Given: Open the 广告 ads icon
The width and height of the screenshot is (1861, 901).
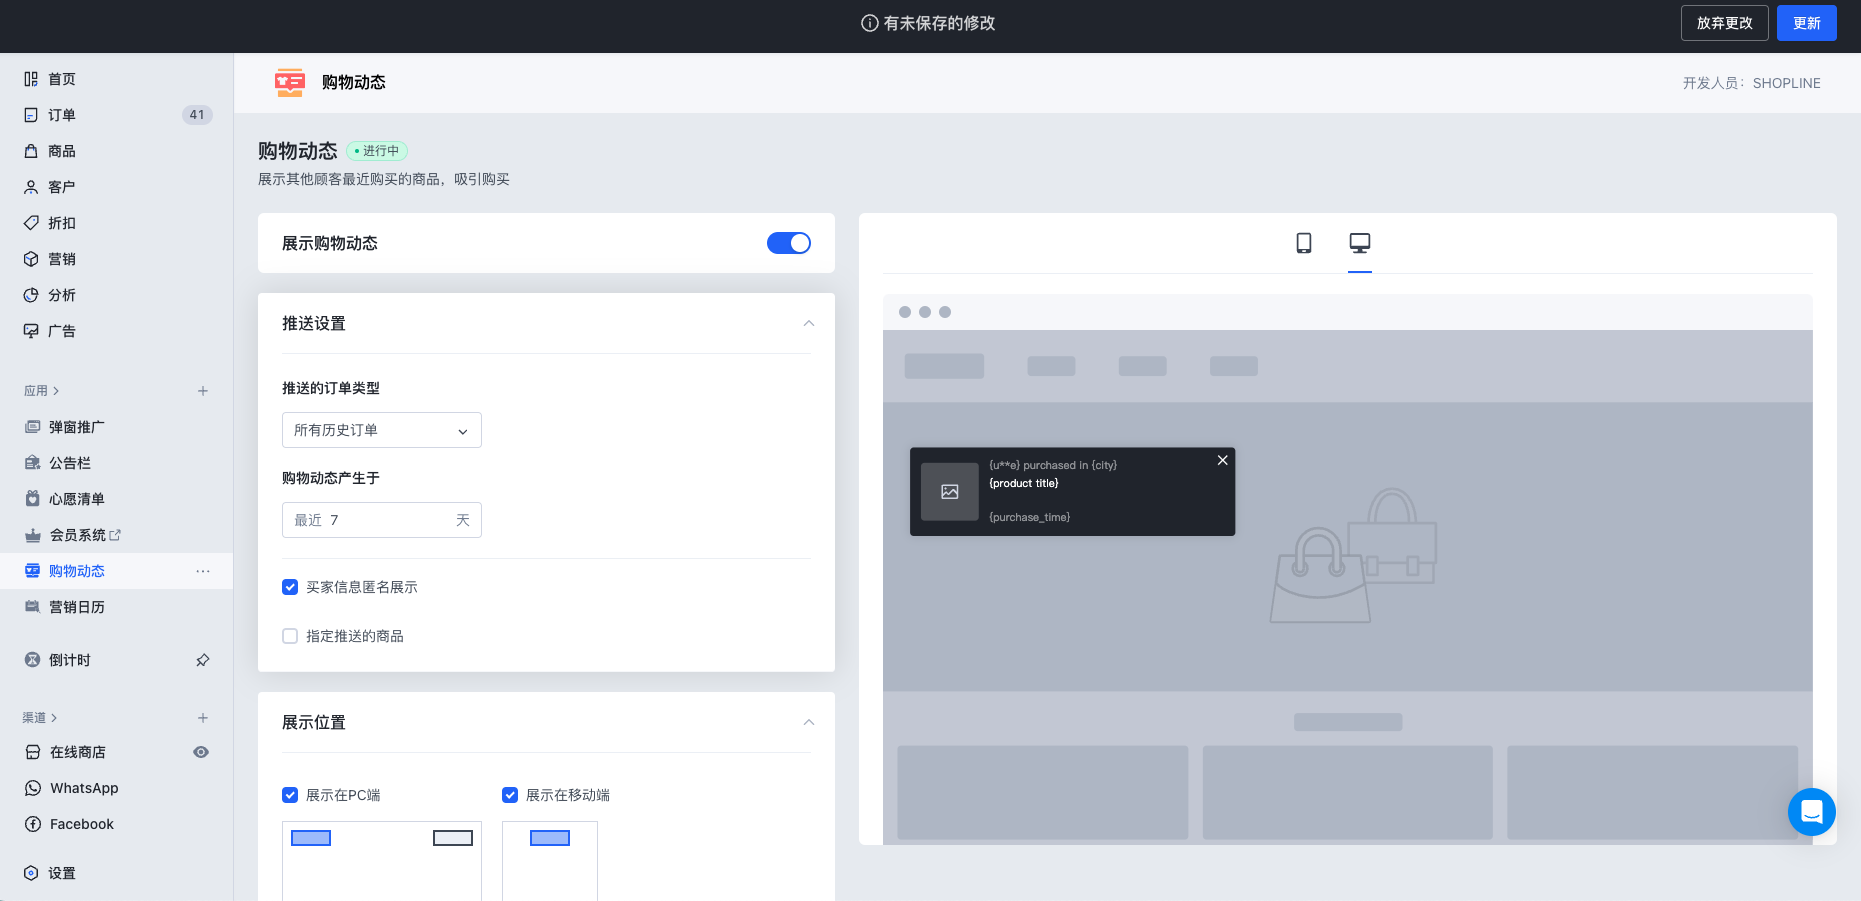Looking at the screenshot, I should (31, 331).
